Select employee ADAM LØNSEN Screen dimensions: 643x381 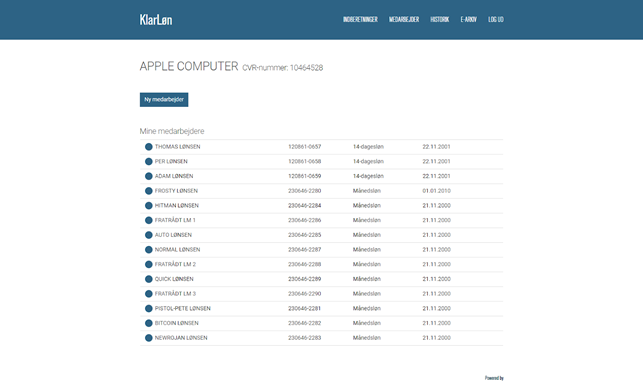pyautogui.click(x=174, y=176)
